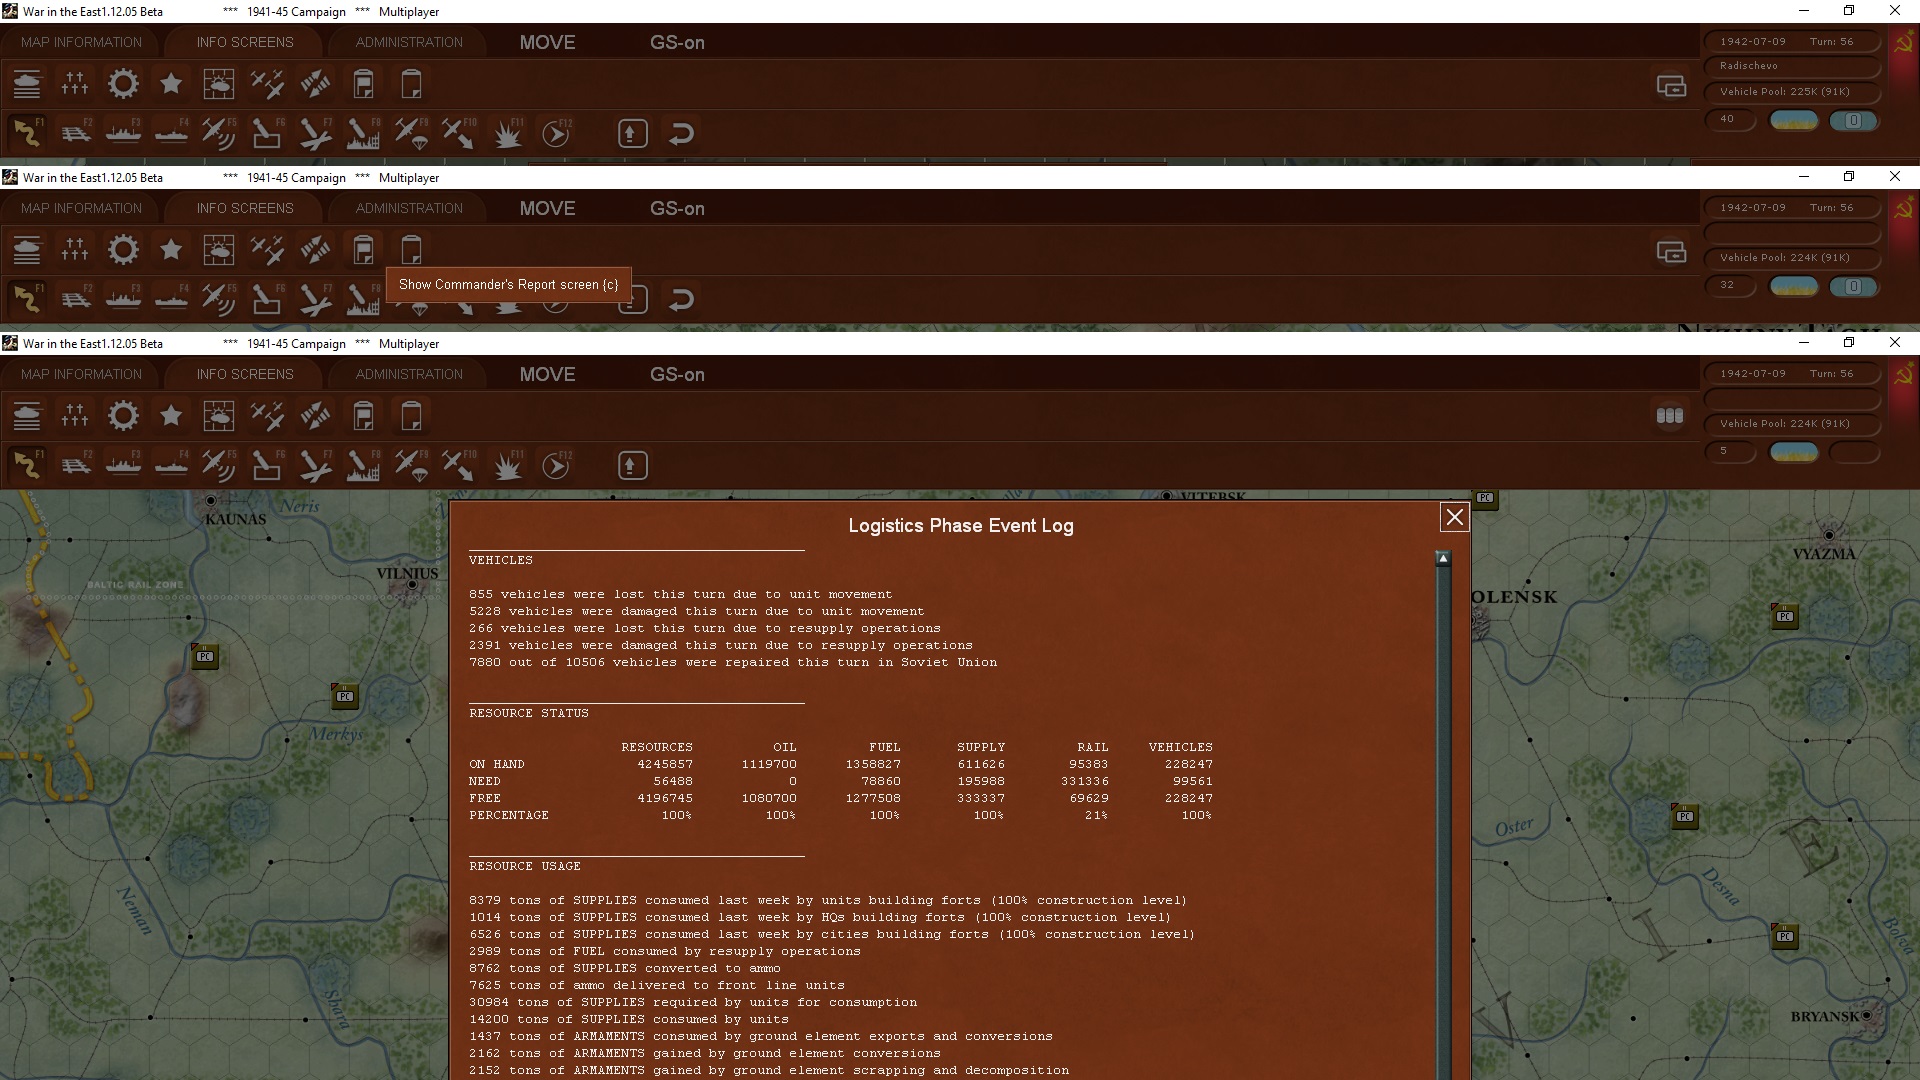Select F11 explosion mode in bottom window
Viewport: 1920px width, 1080px height.
(x=508, y=465)
